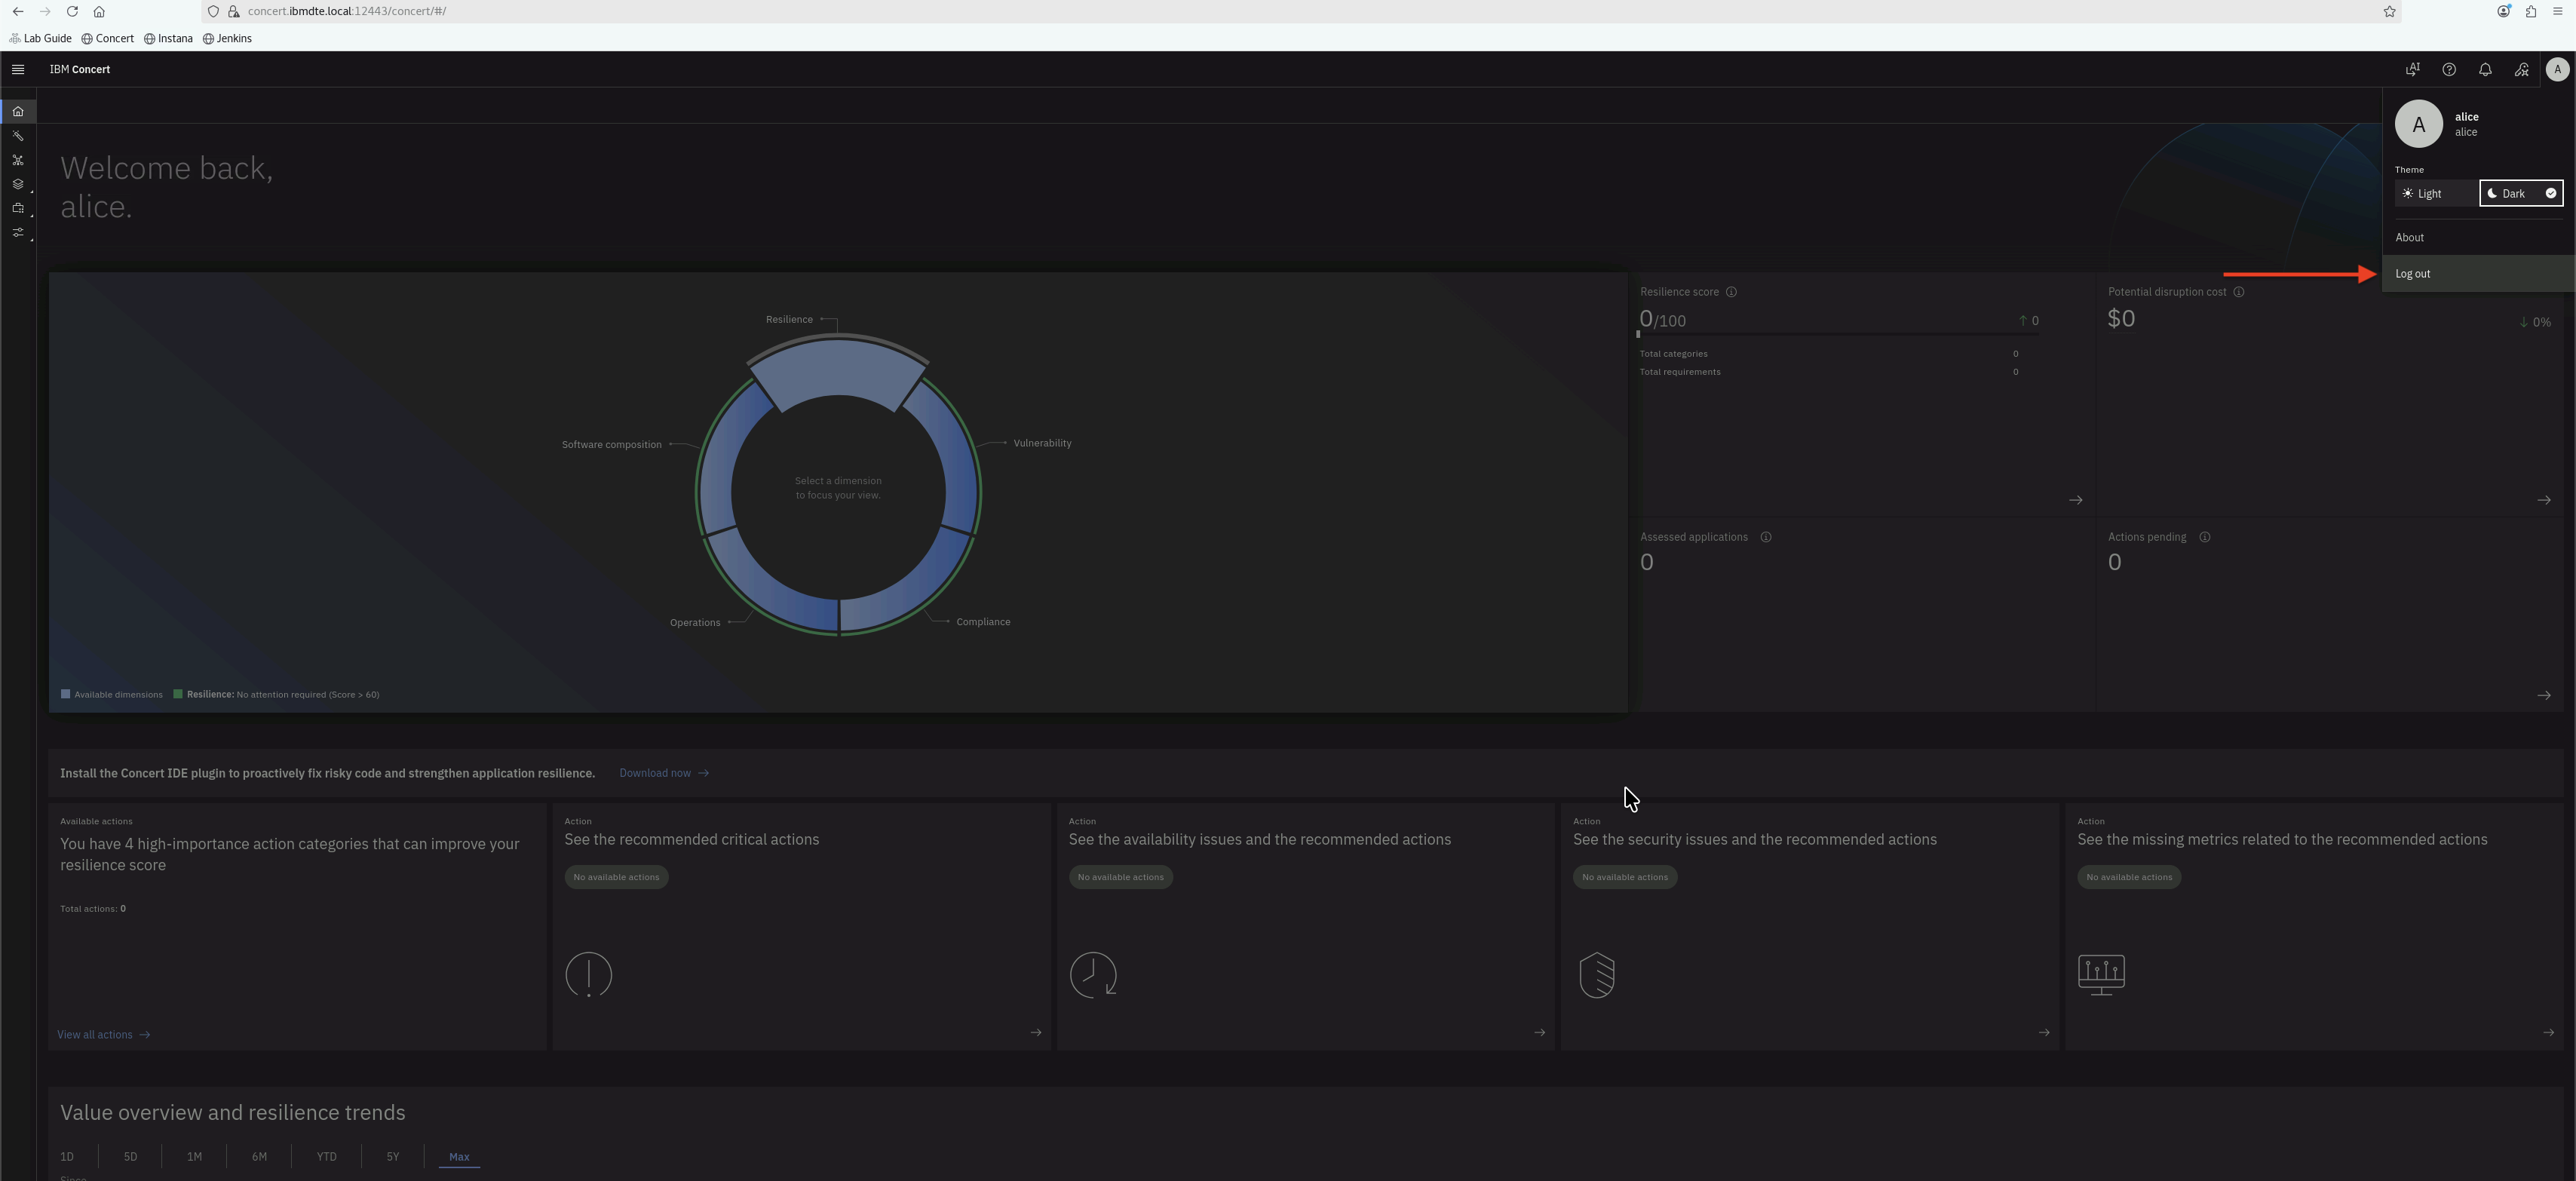Open the help question mark icon
The width and height of the screenshot is (2576, 1181).
tap(2449, 69)
